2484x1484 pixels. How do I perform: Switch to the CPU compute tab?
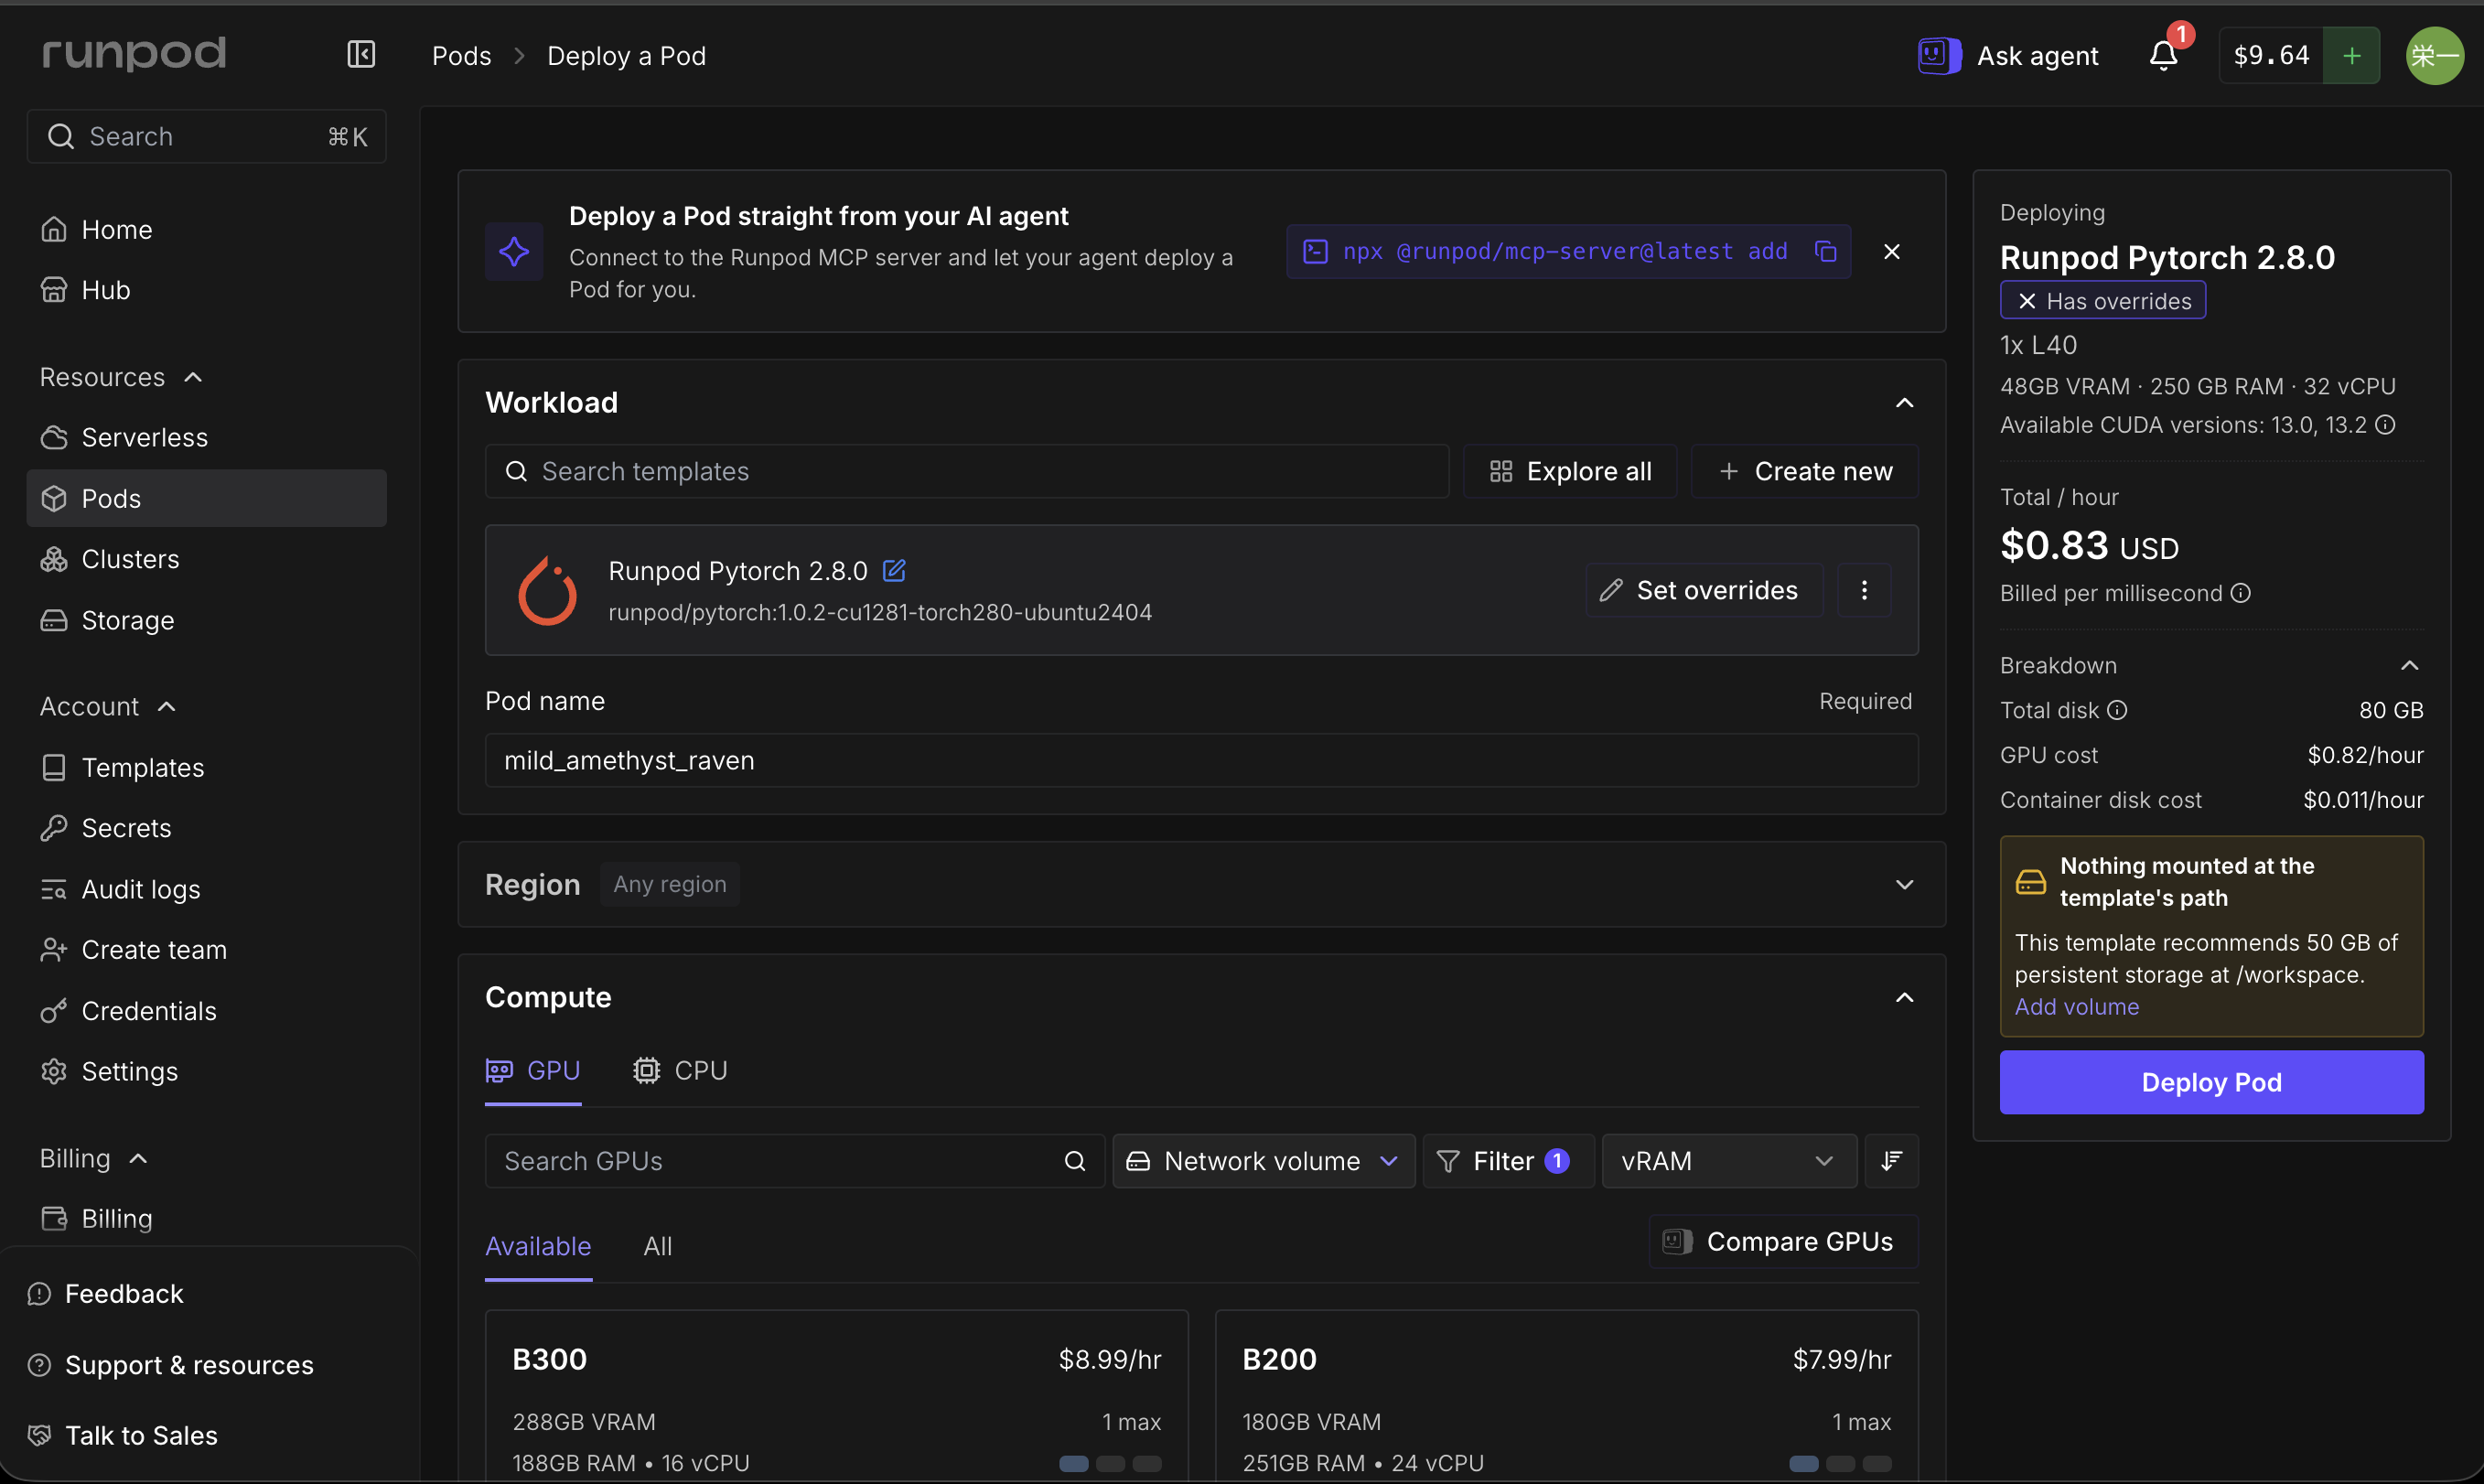coord(680,1070)
